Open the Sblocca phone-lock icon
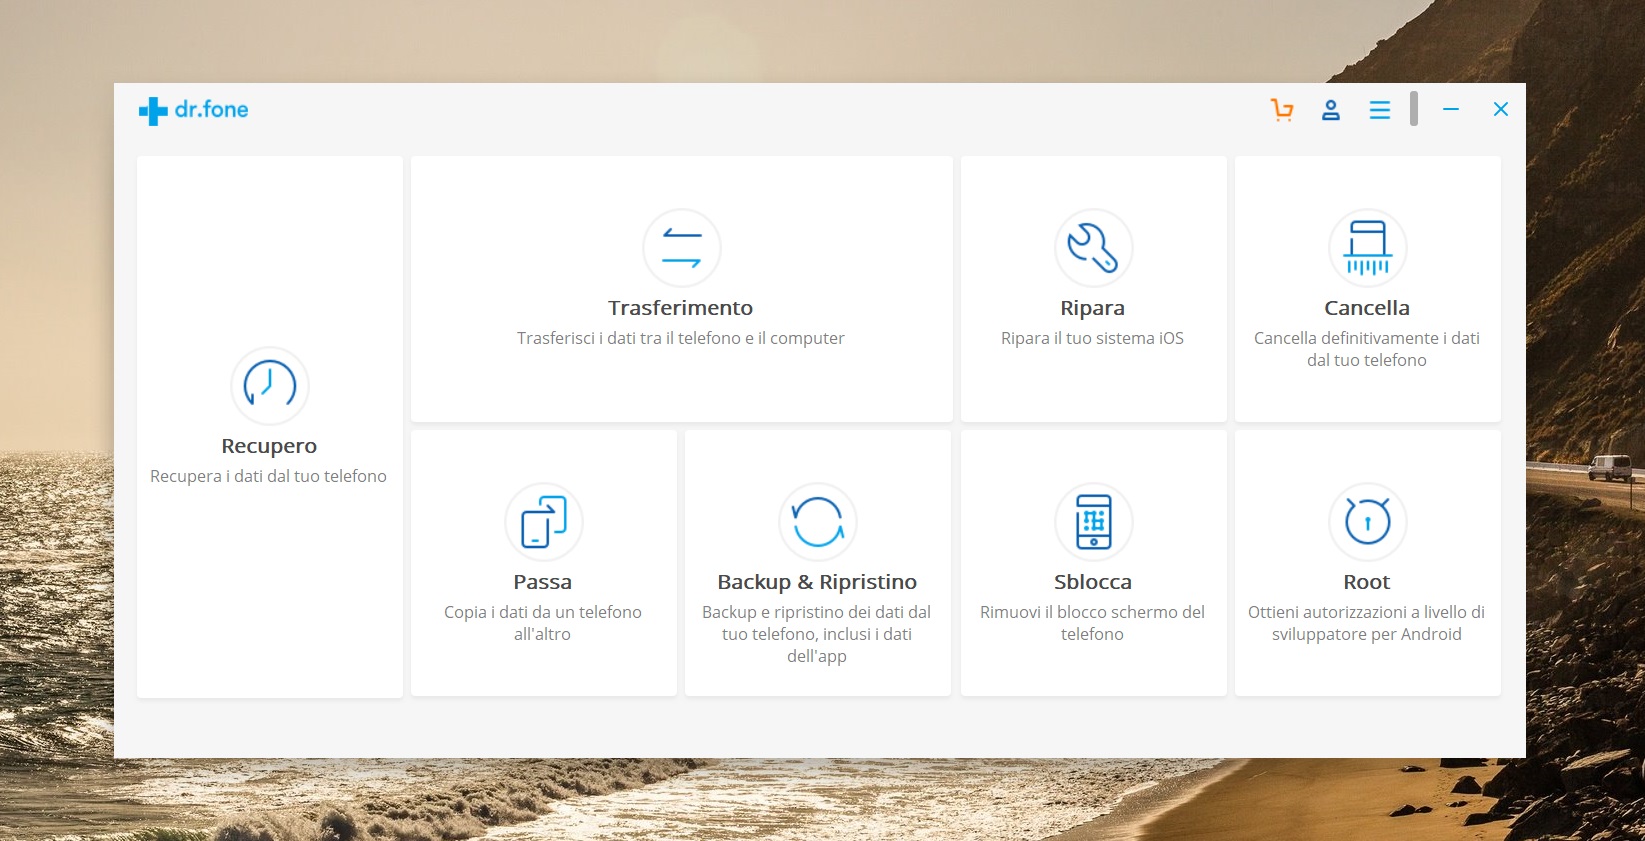 click(1093, 521)
